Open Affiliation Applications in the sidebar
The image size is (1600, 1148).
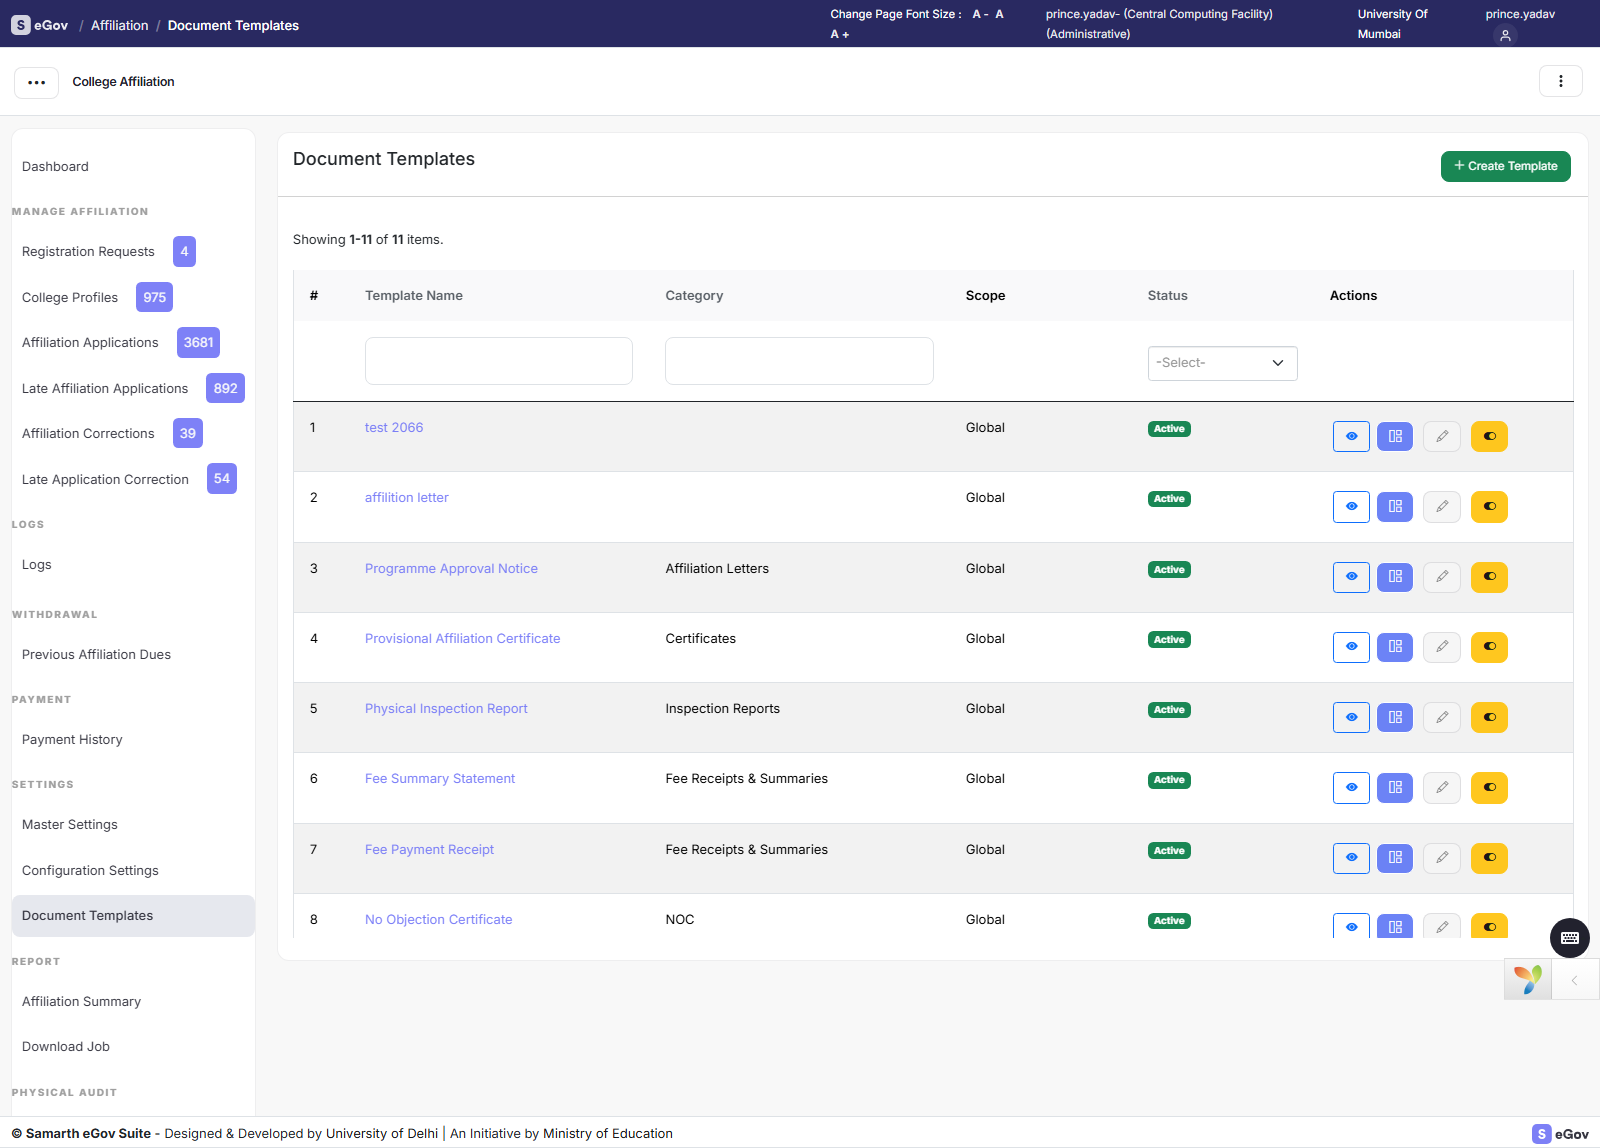pyautogui.click(x=90, y=342)
